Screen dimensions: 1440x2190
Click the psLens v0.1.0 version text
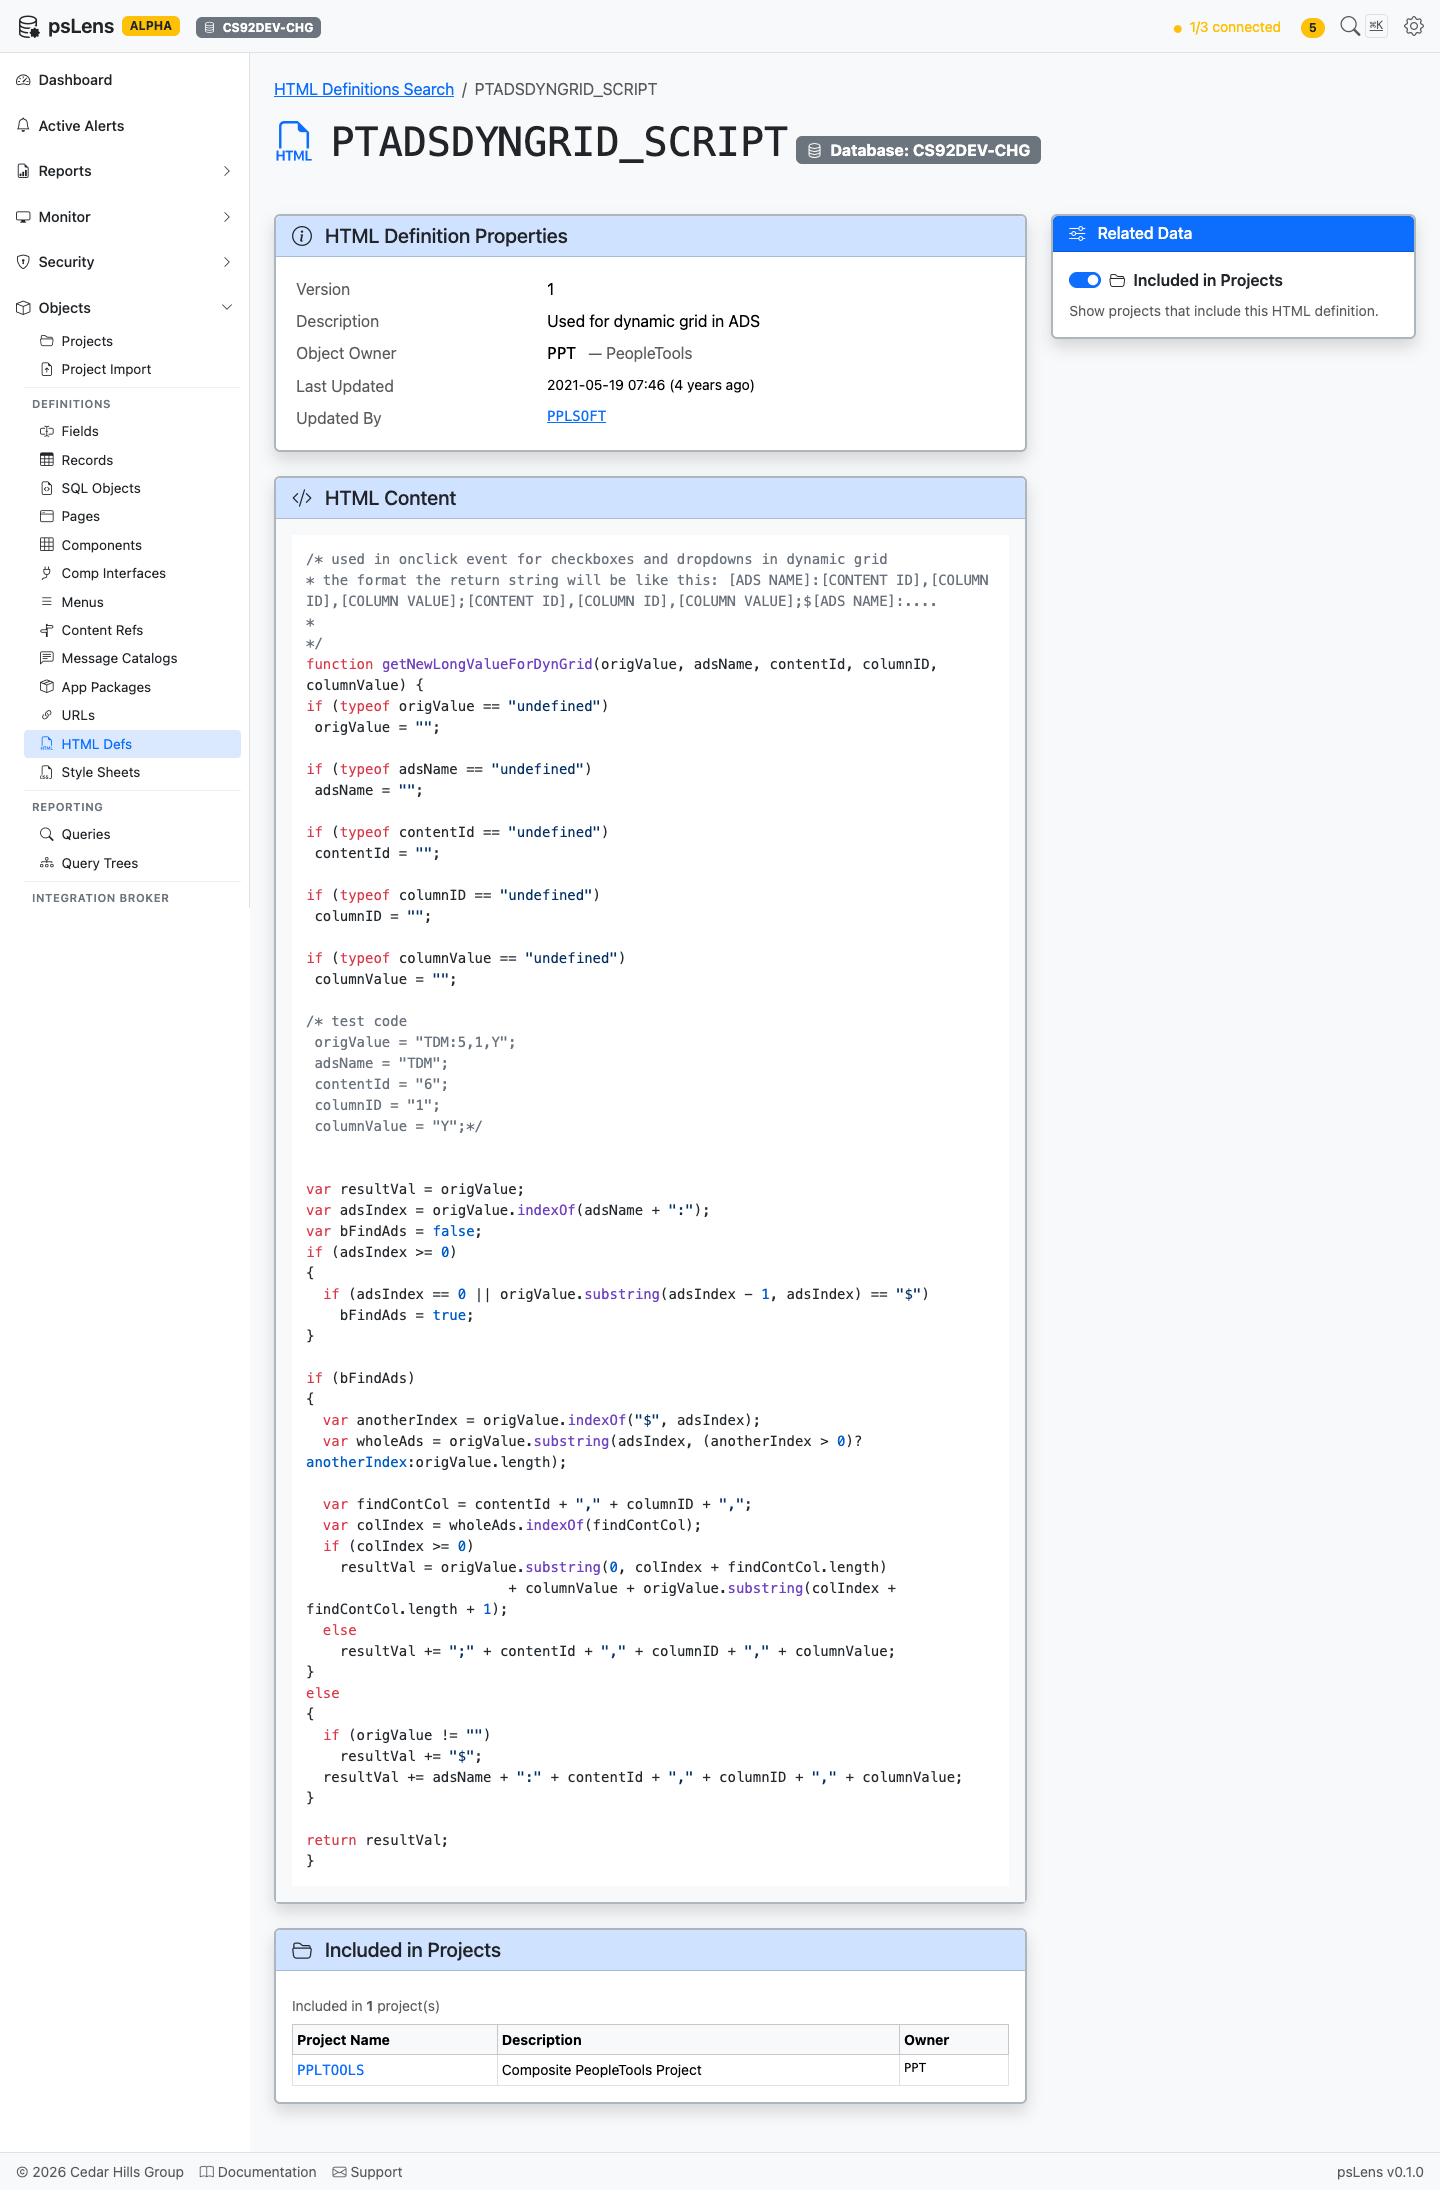1380,2172
